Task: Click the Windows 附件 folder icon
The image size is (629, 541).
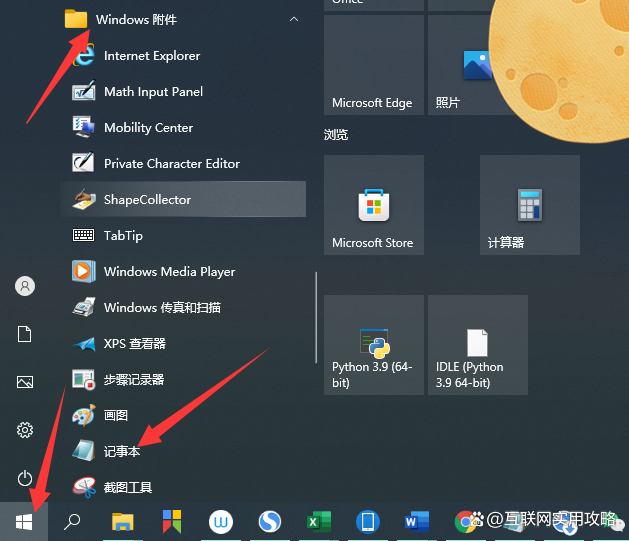Action: point(76,19)
